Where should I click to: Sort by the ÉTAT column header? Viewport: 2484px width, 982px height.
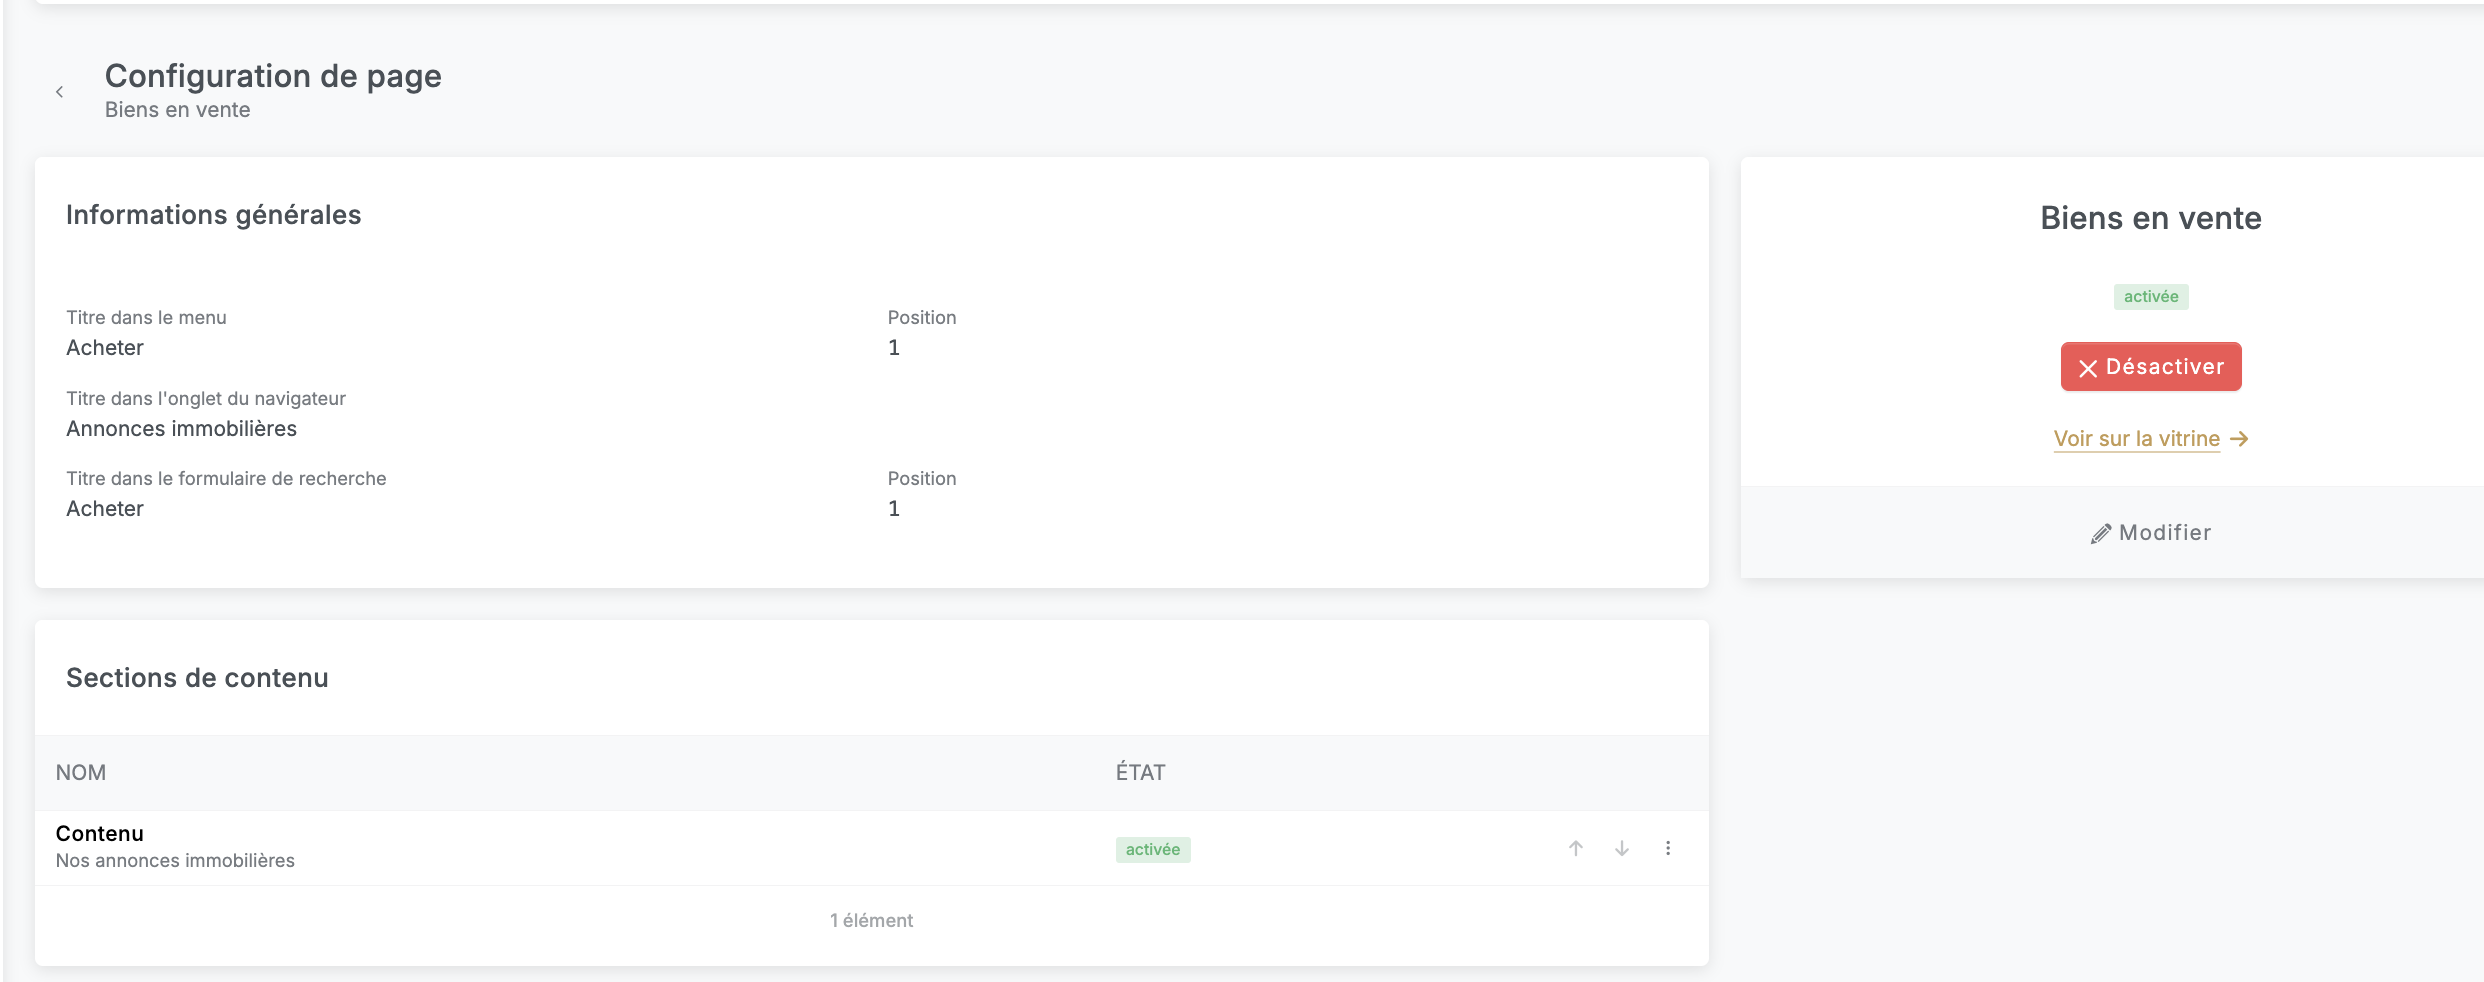coord(1140,773)
